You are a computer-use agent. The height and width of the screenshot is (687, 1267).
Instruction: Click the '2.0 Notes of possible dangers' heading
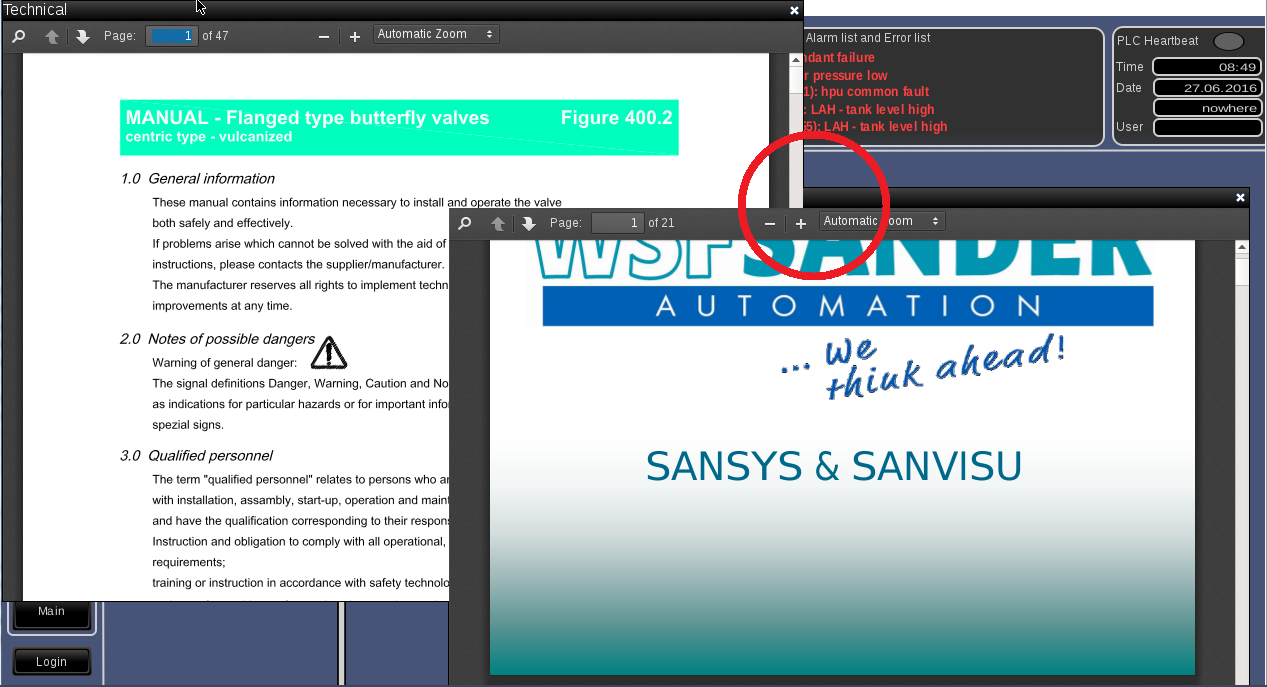coord(217,339)
